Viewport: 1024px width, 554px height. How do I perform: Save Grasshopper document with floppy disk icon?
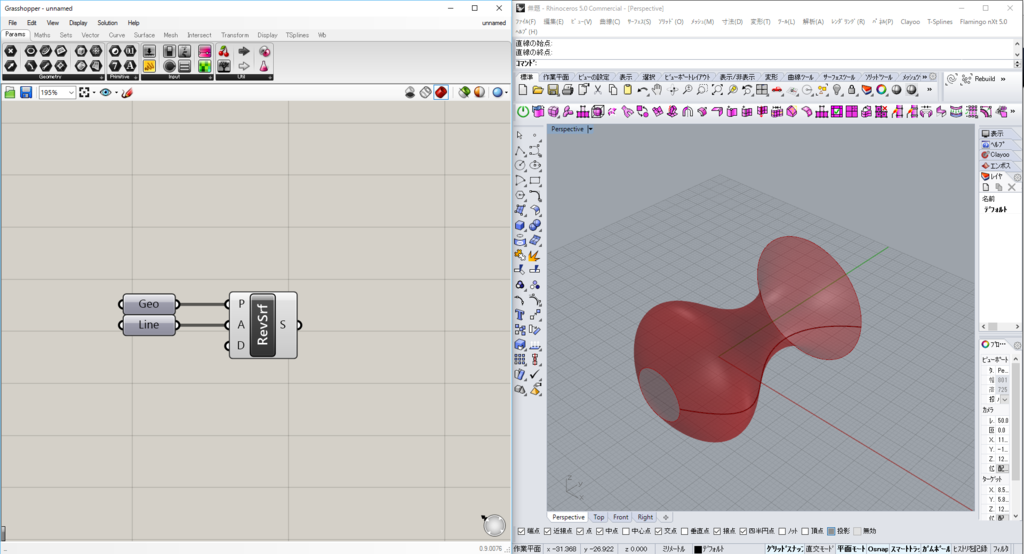[x=26, y=93]
